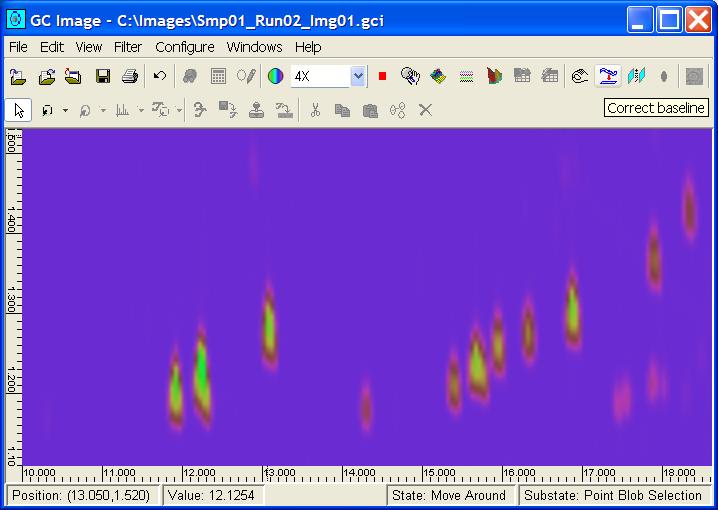
Task: Click the save floppy disk icon
Action: 103,76
